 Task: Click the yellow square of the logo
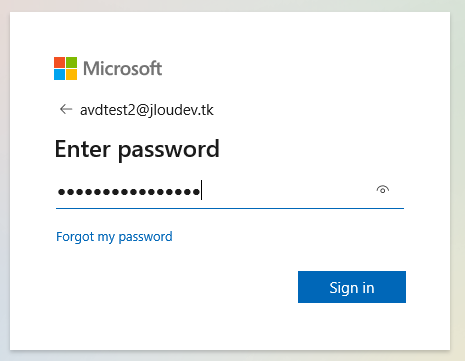pyautogui.click(x=71, y=74)
